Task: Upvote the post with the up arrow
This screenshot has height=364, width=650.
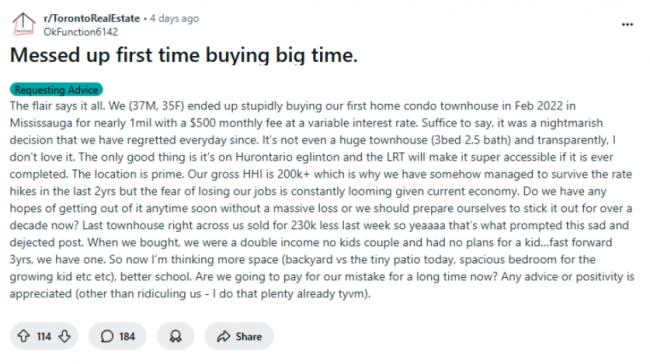Action: [x=23, y=336]
